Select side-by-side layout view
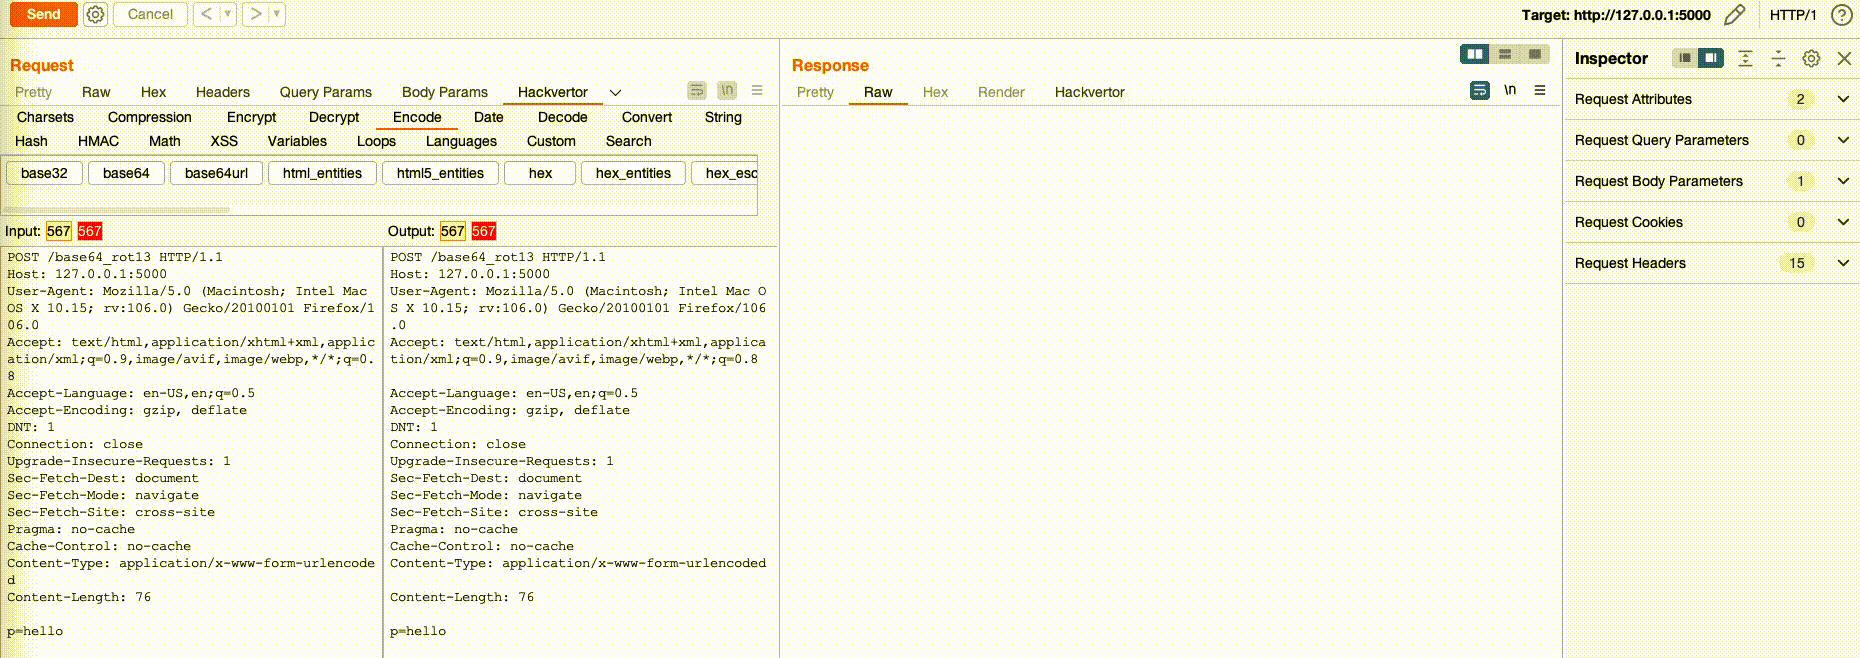1860x658 pixels. pyautogui.click(x=1475, y=54)
